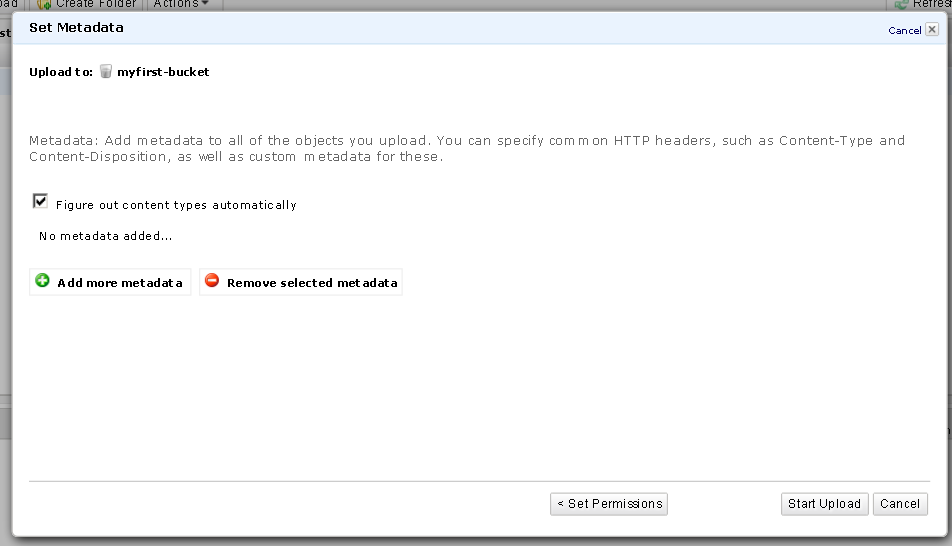Image resolution: width=952 pixels, height=546 pixels.
Task: Click the Metadata description paragraph
Action: tap(466, 148)
